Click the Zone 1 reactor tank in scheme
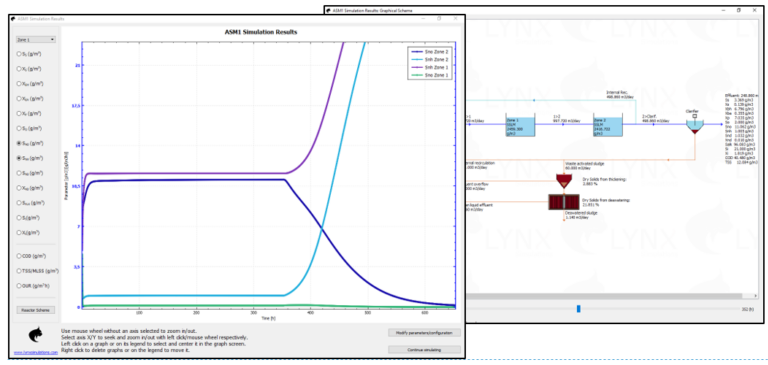 click(520, 125)
